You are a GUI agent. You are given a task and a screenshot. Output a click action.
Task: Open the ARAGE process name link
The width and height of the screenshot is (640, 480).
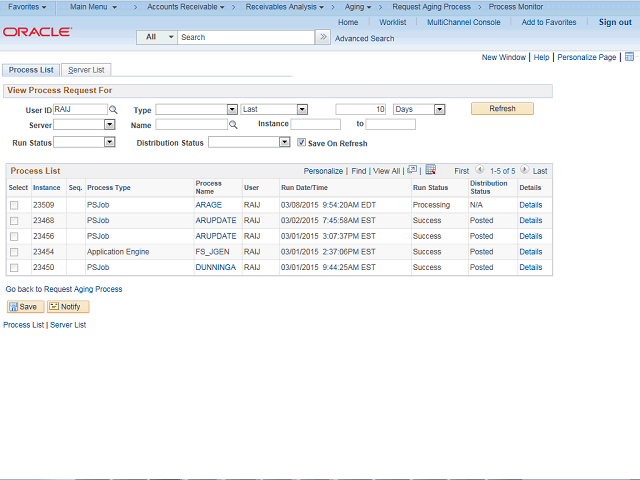click(x=208, y=205)
